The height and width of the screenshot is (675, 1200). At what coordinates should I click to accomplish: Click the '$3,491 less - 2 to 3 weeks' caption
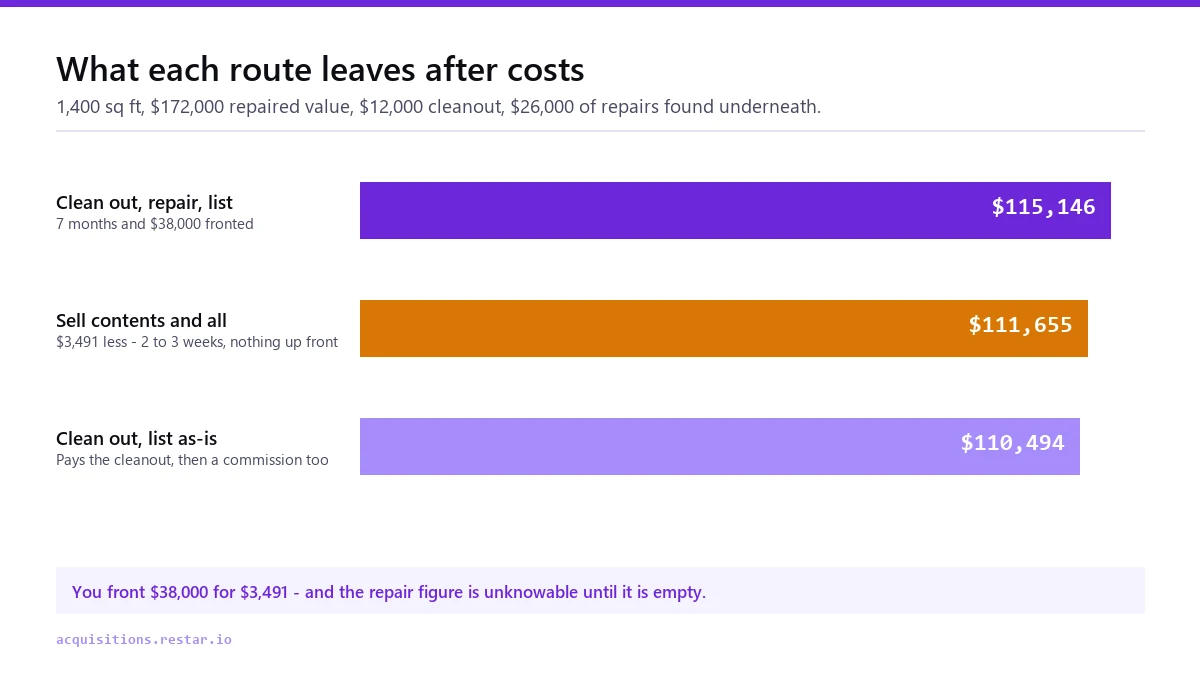click(x=197, y=342)
